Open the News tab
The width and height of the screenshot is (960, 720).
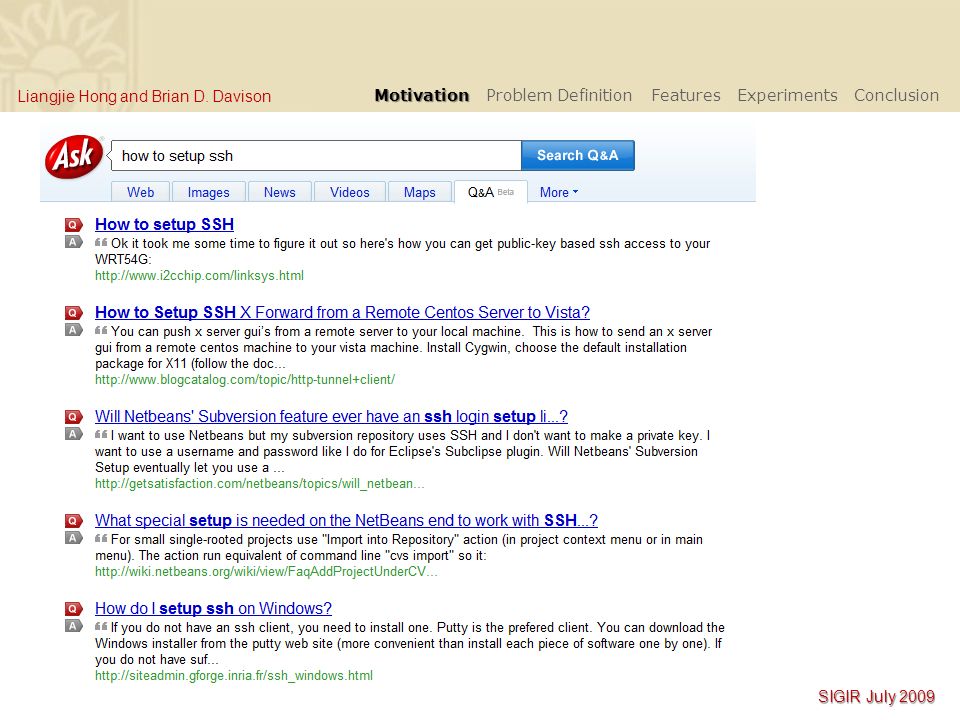(x=279, y=192)
